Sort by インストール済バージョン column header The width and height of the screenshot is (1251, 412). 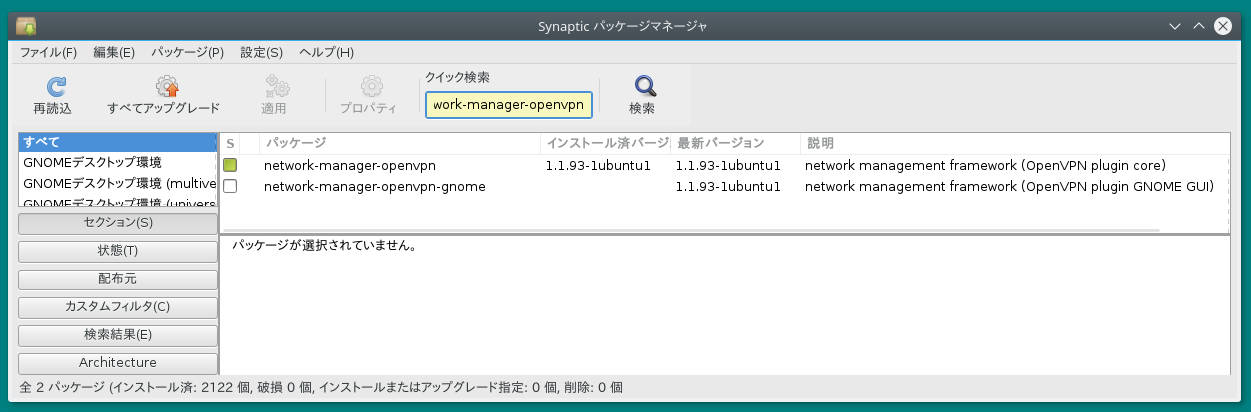(605, 143)
